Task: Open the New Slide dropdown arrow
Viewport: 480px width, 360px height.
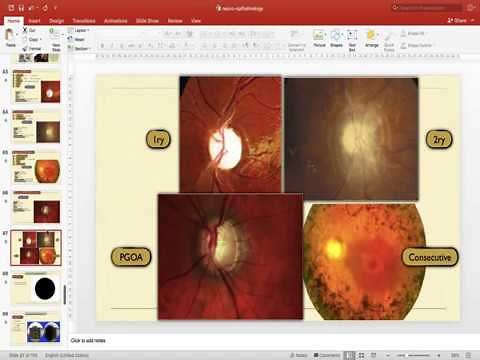Action: 63,34
